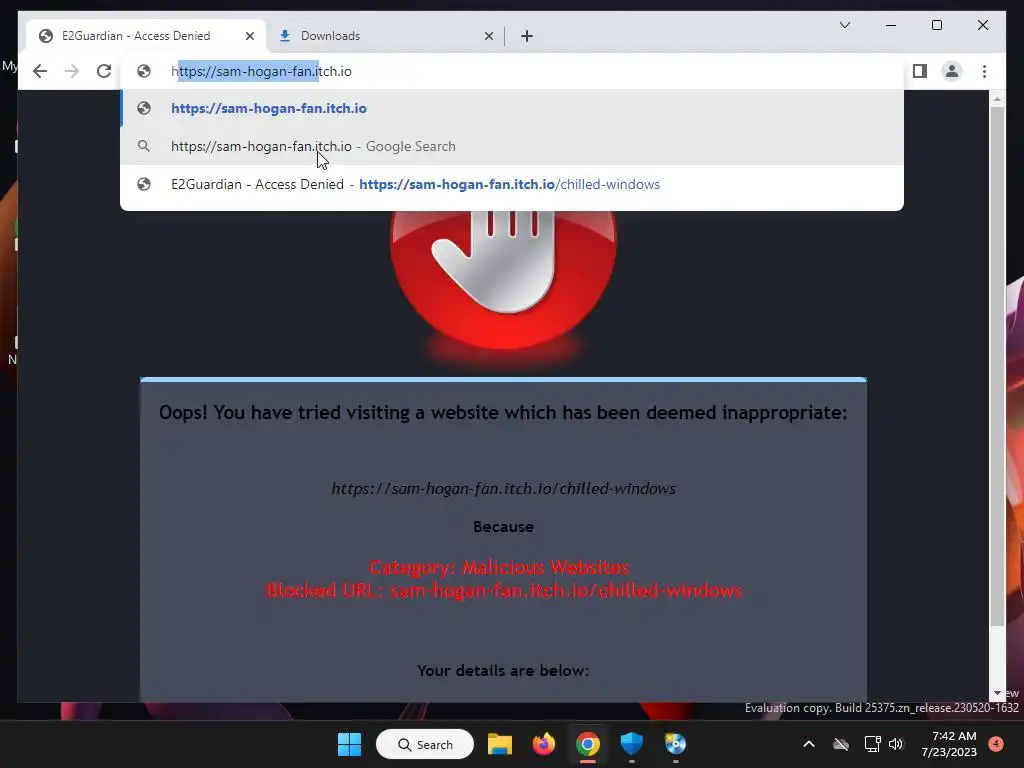Minimize the Chrome window
The height and width of the screenshot is (768, 1024).
(891, 25)
